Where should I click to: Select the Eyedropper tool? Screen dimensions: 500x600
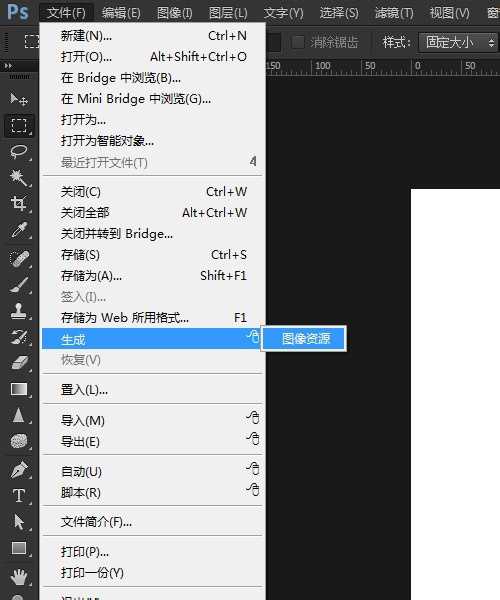point(18,230)
